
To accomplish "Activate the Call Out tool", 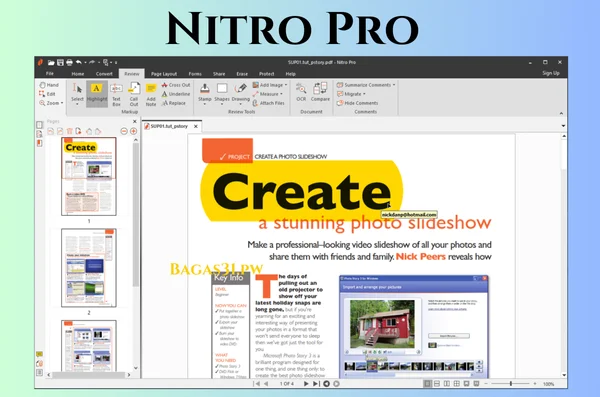I will click(134, 94).
